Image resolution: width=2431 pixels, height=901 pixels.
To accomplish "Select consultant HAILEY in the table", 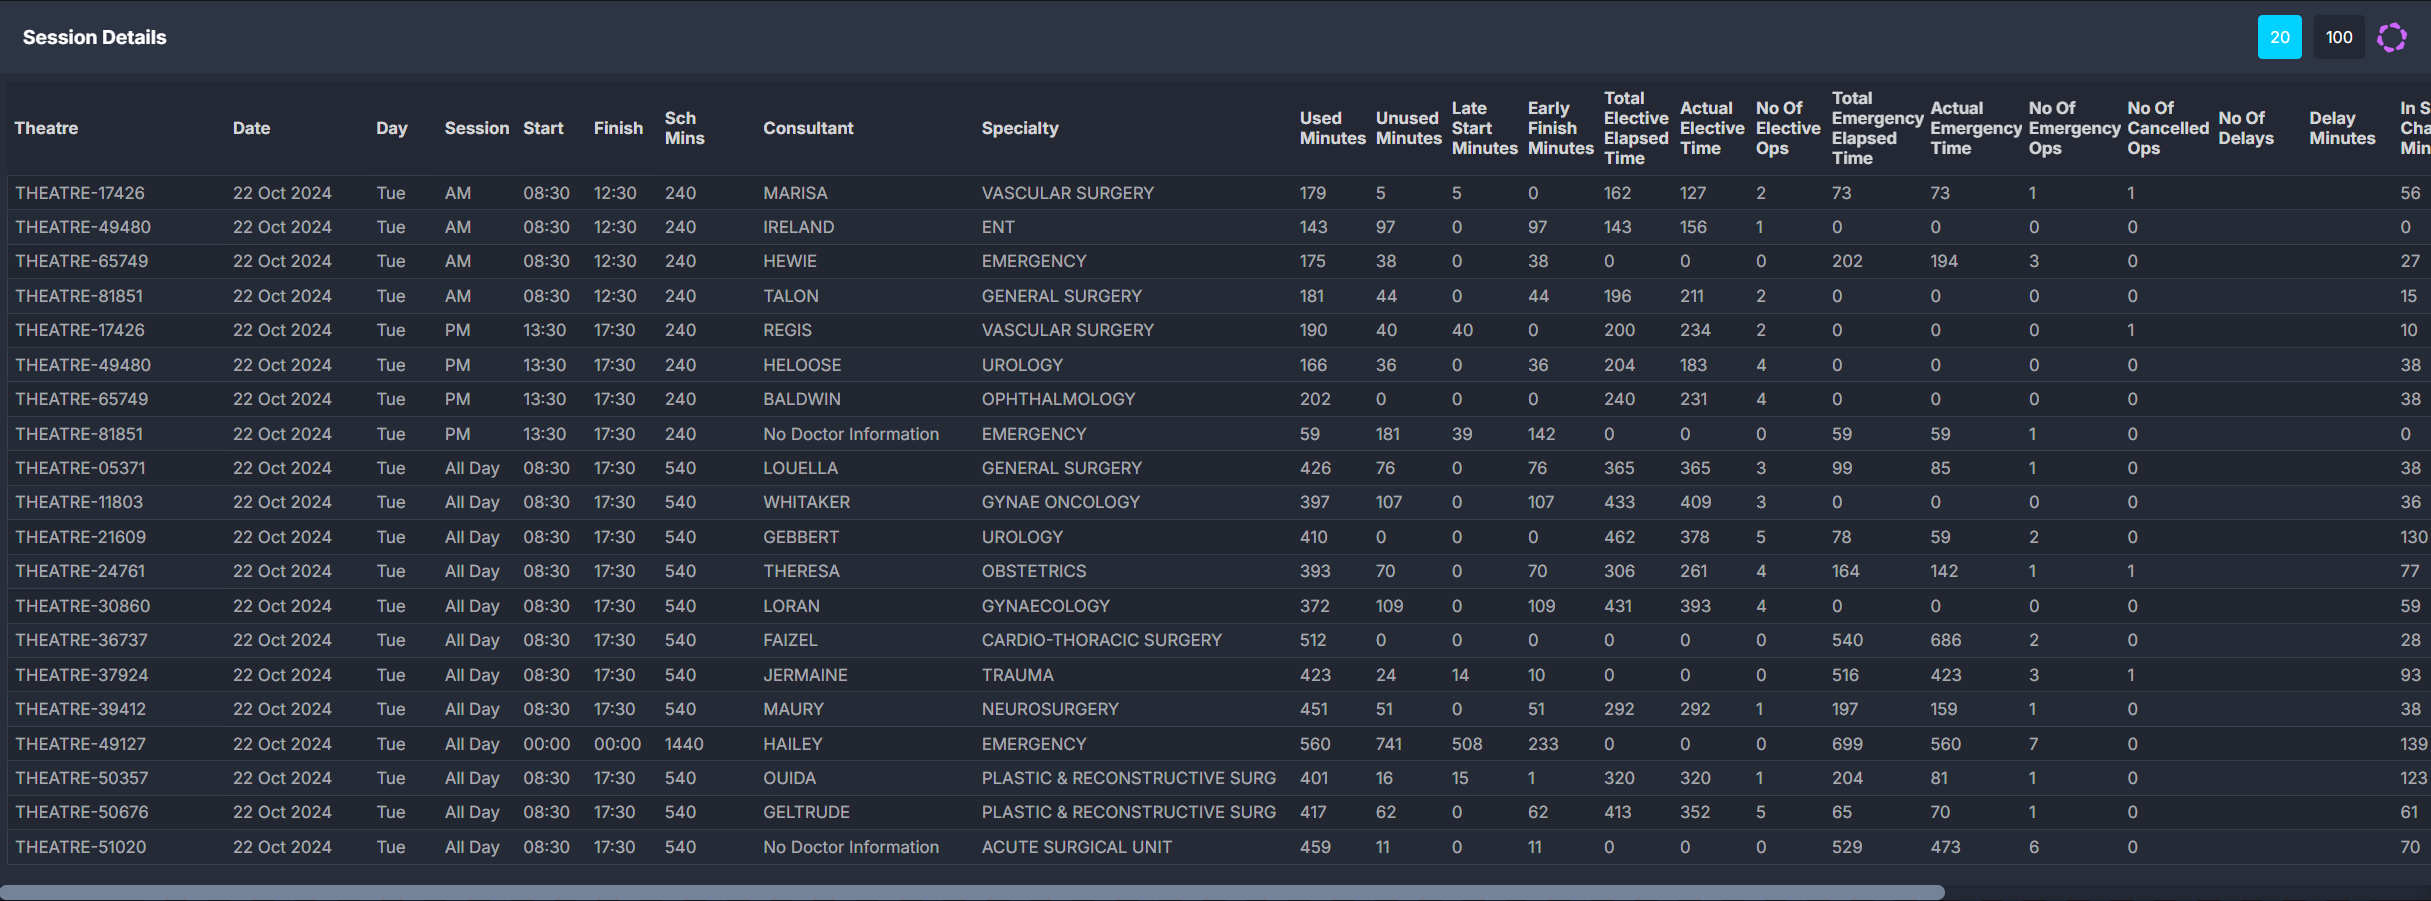I will [792, 744].
